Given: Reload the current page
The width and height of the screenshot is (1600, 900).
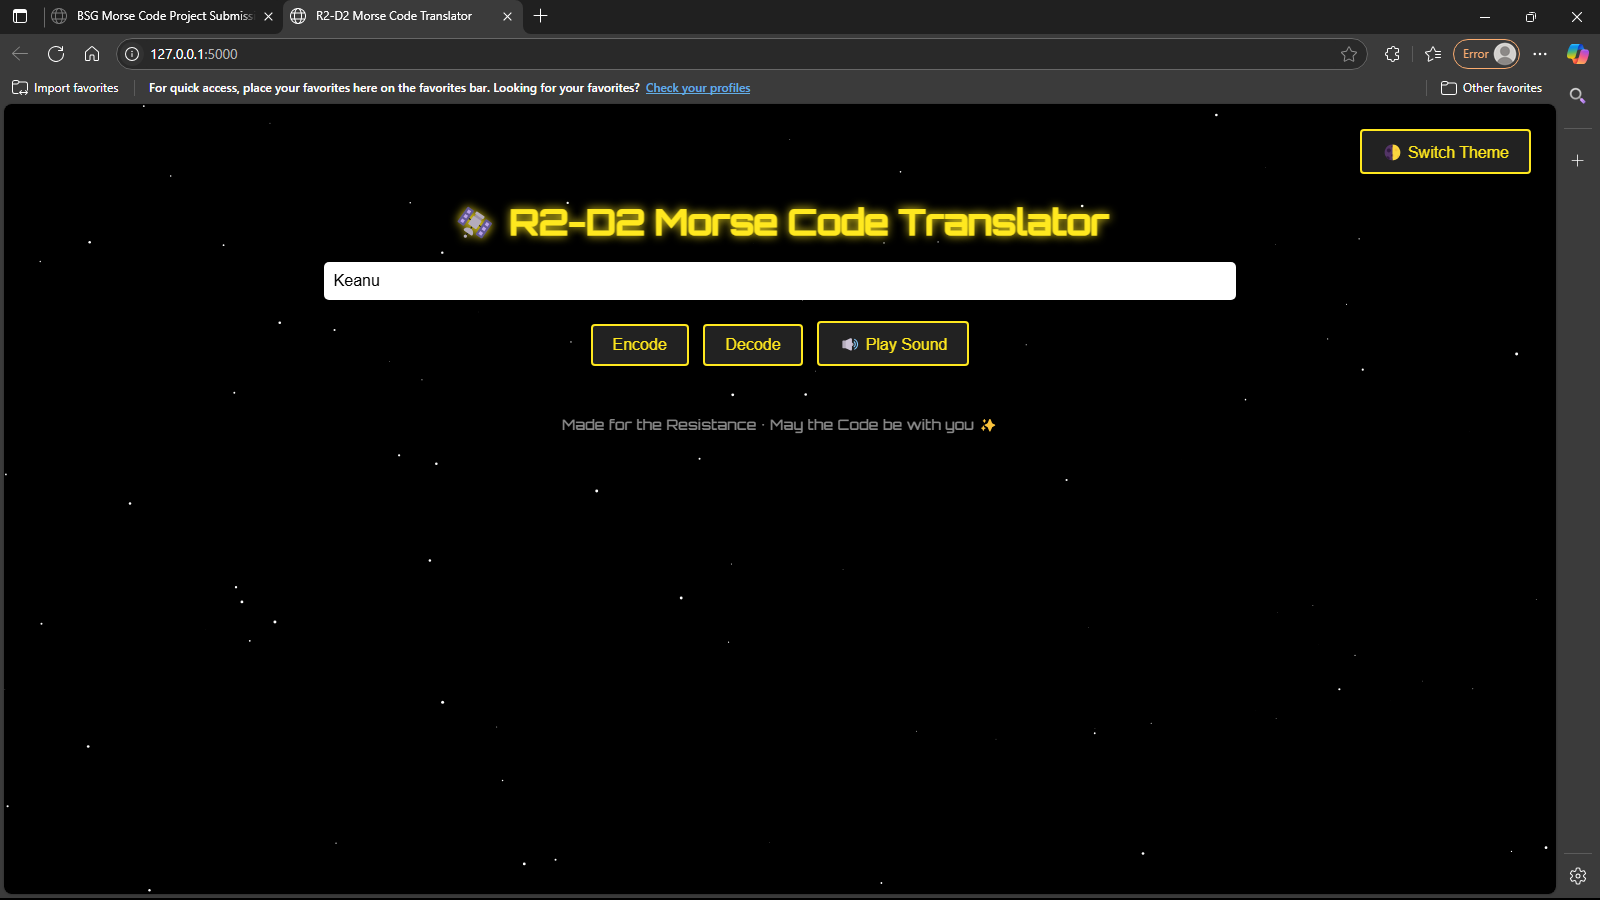Looking at the screenshot, I should tap(56, 54).
